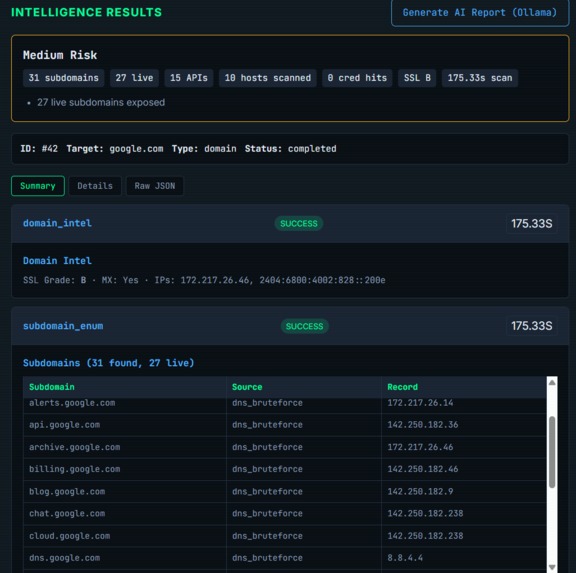Click record 142.250.182.238 for cloud.google.com

425,536
